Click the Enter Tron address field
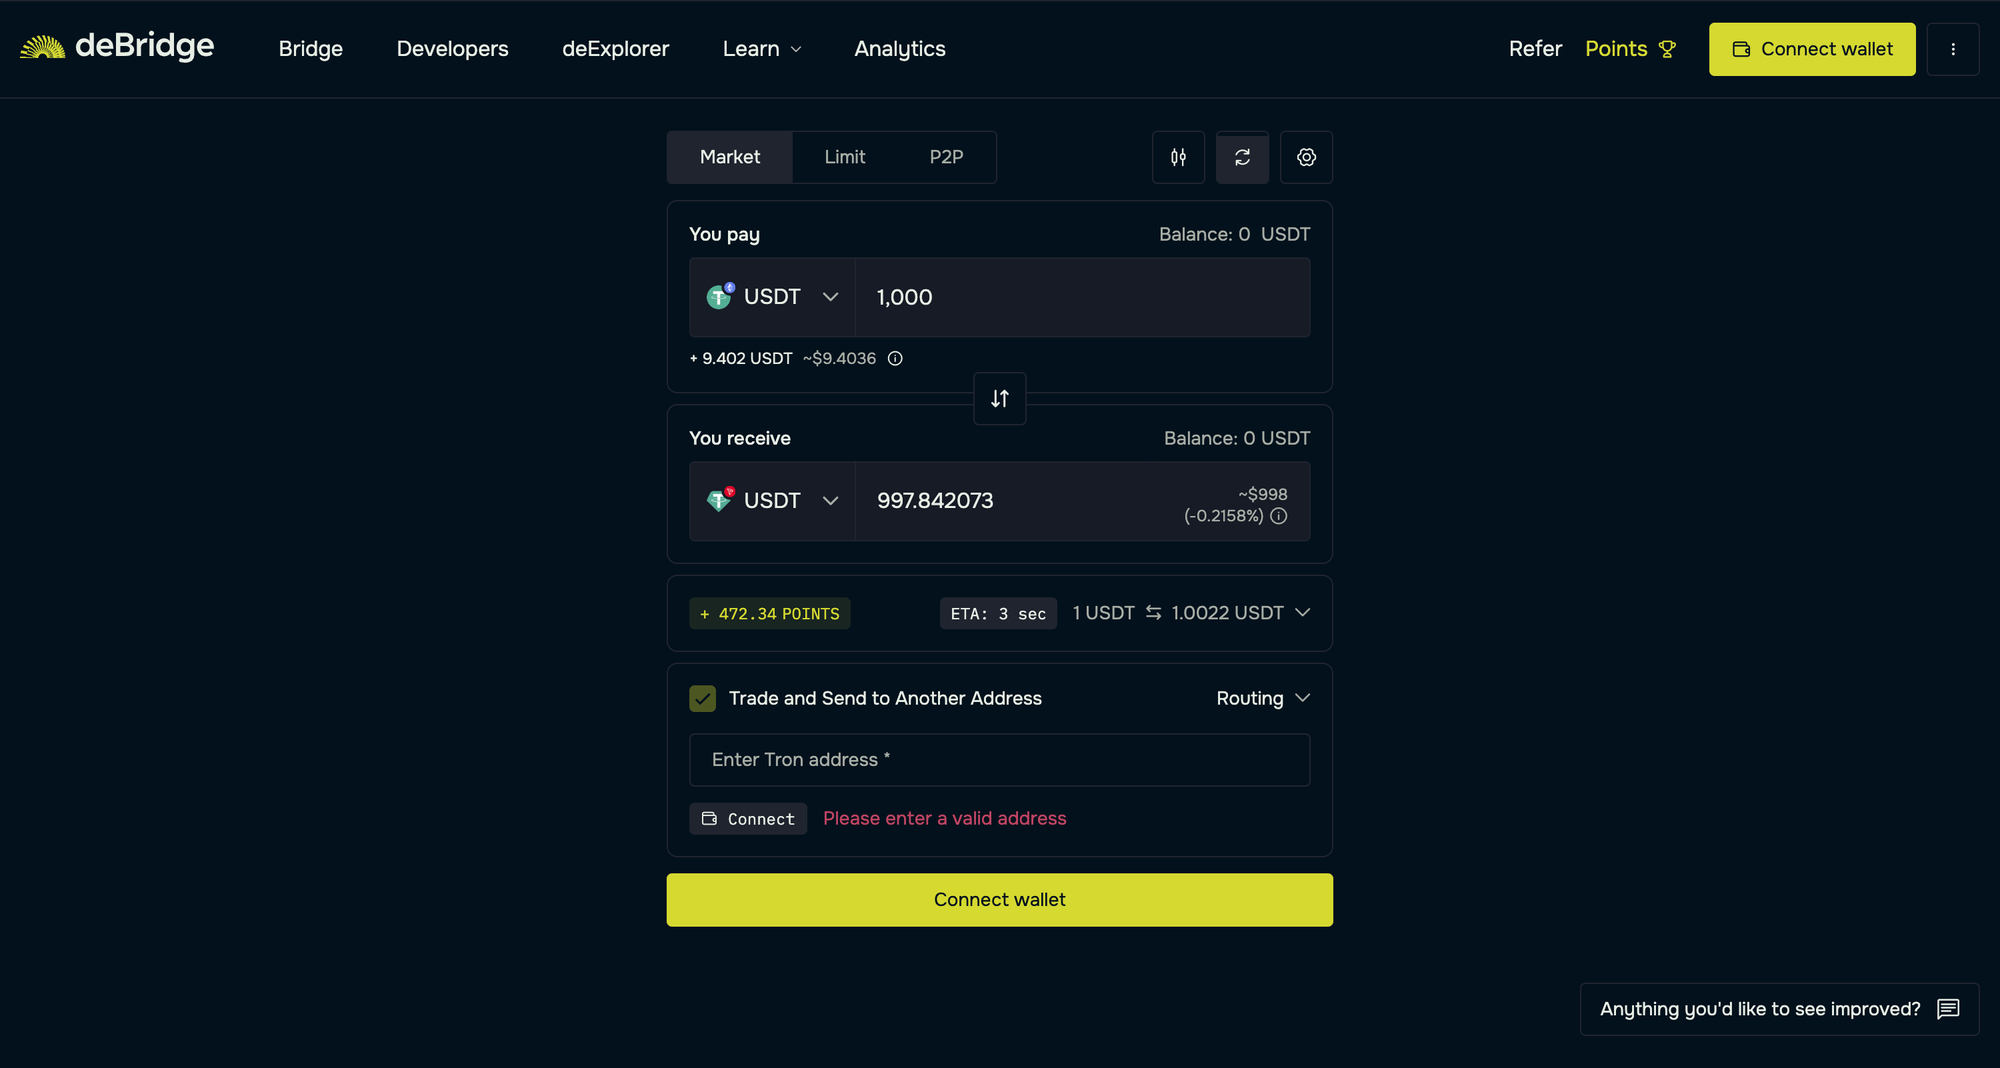 click(999, 760)
